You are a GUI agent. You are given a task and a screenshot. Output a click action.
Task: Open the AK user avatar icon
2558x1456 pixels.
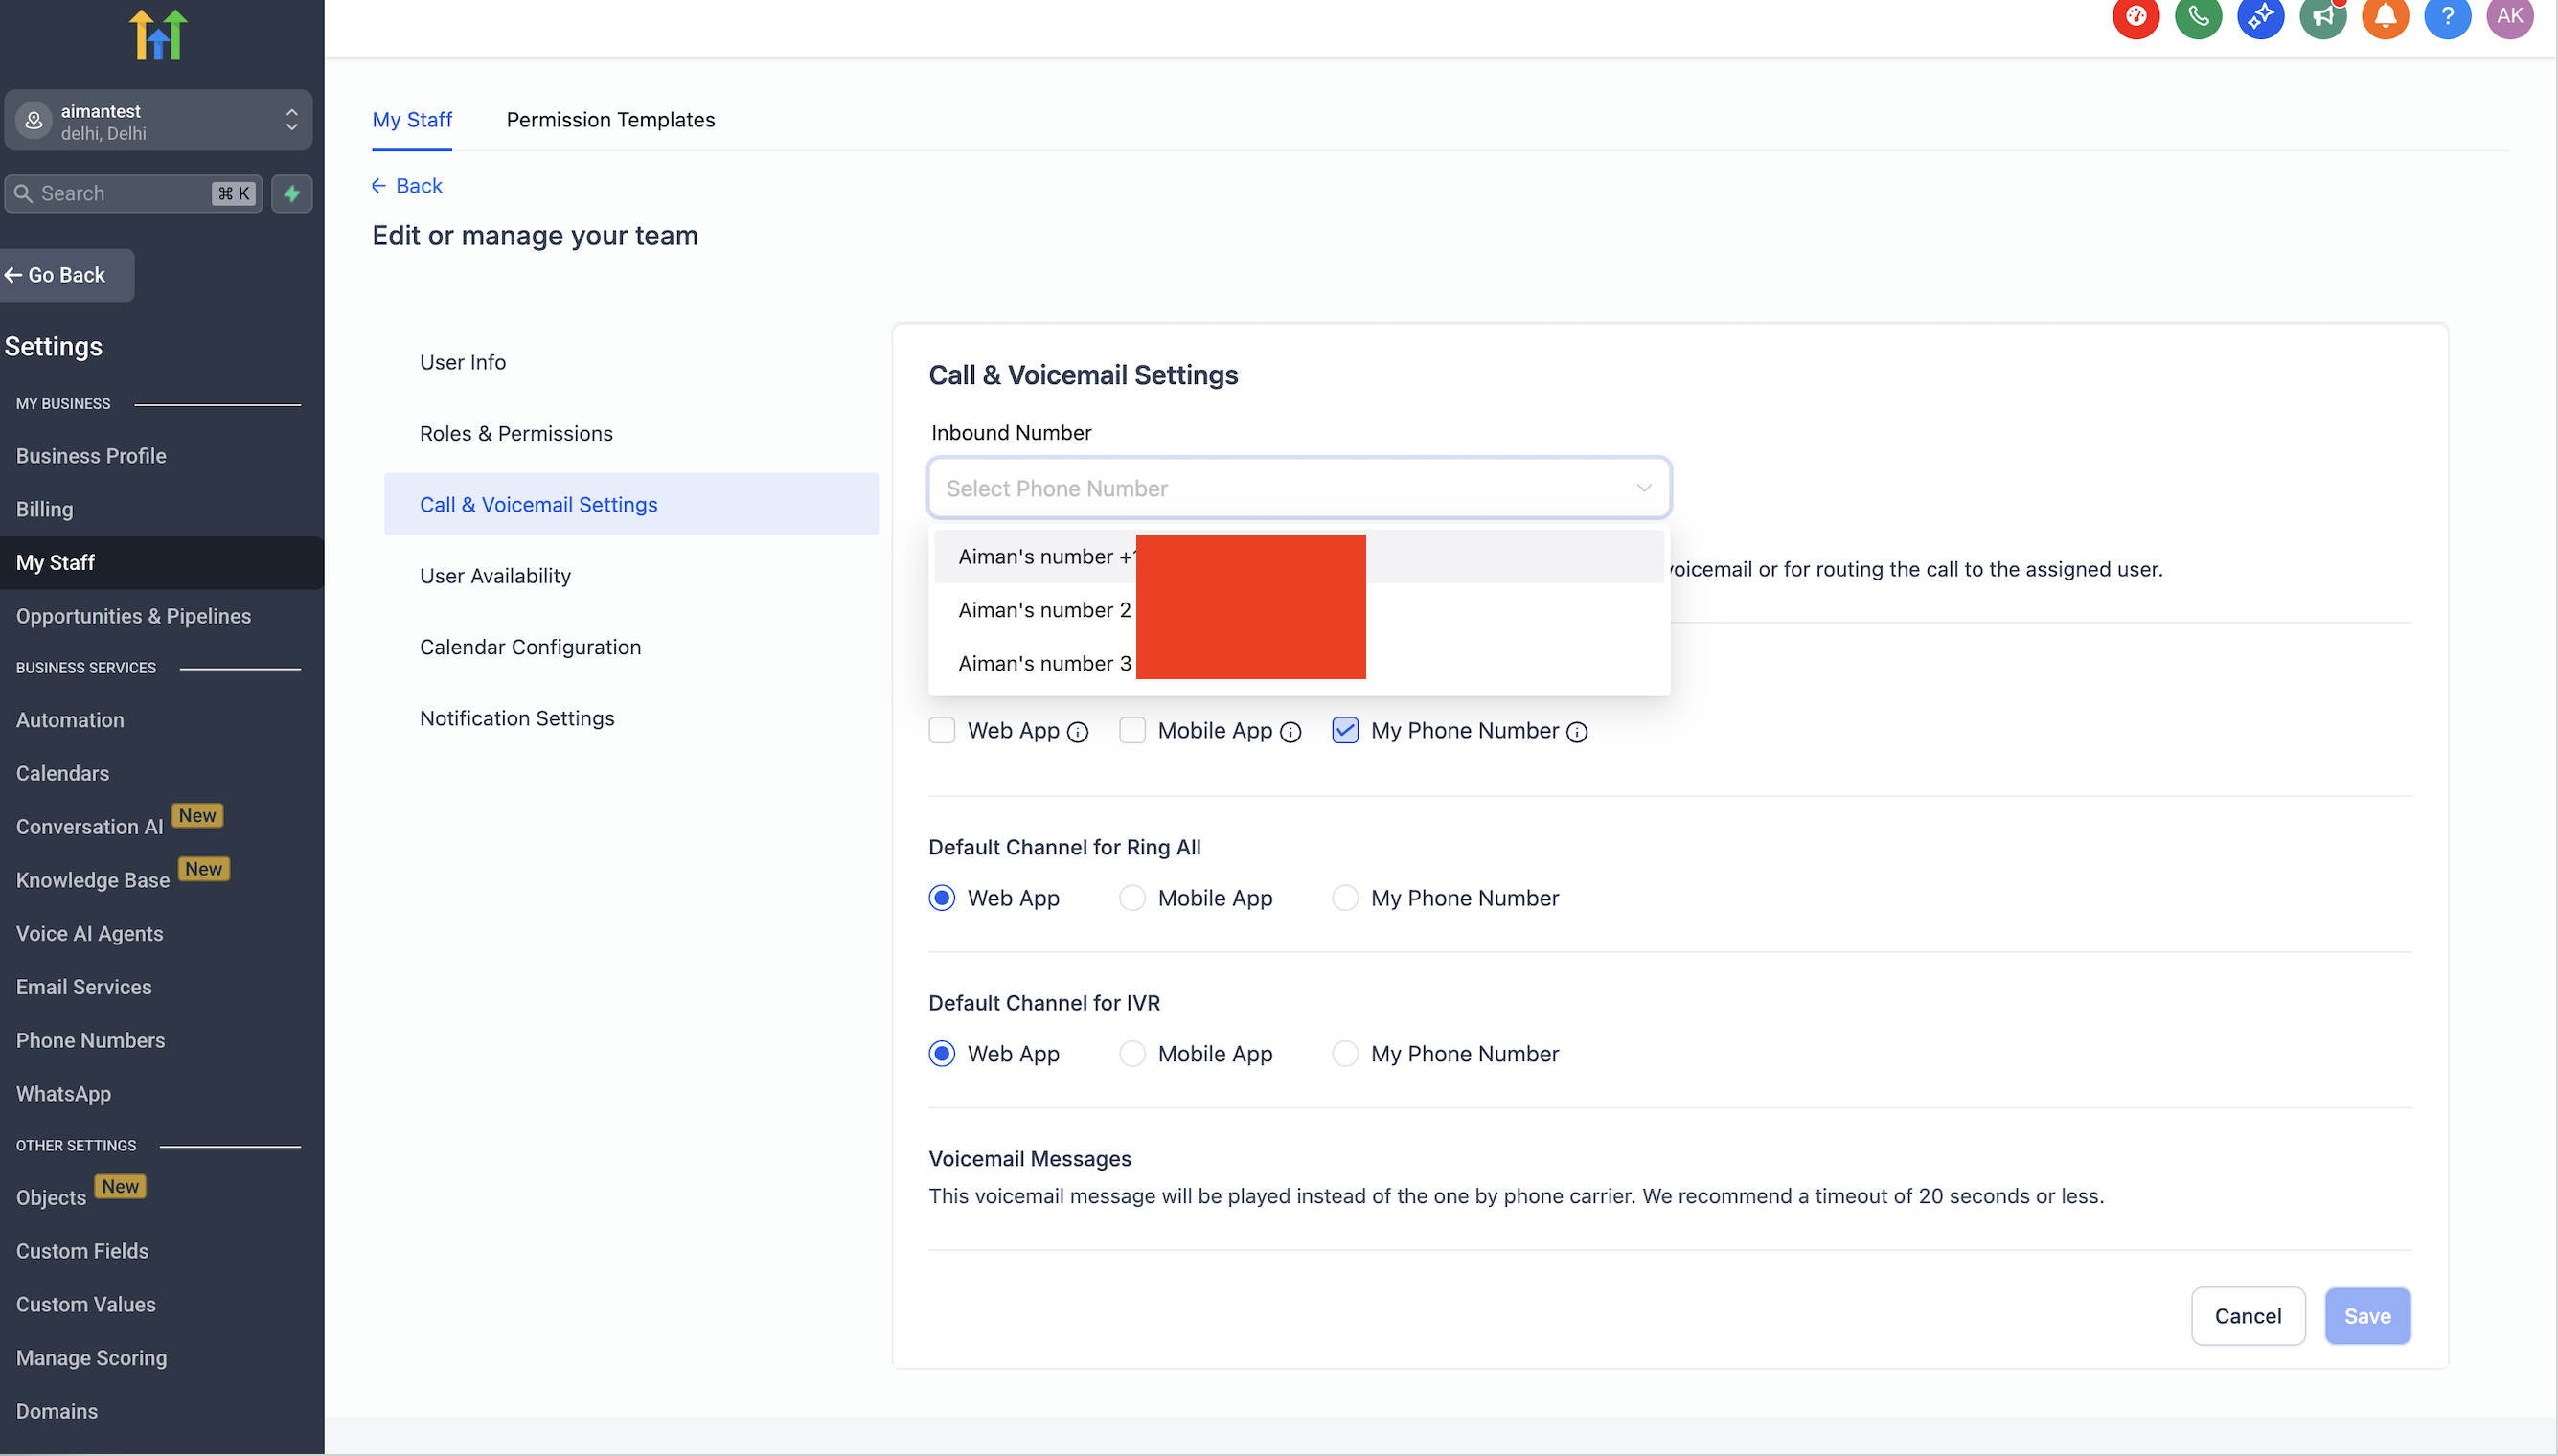click(2508, 17)
